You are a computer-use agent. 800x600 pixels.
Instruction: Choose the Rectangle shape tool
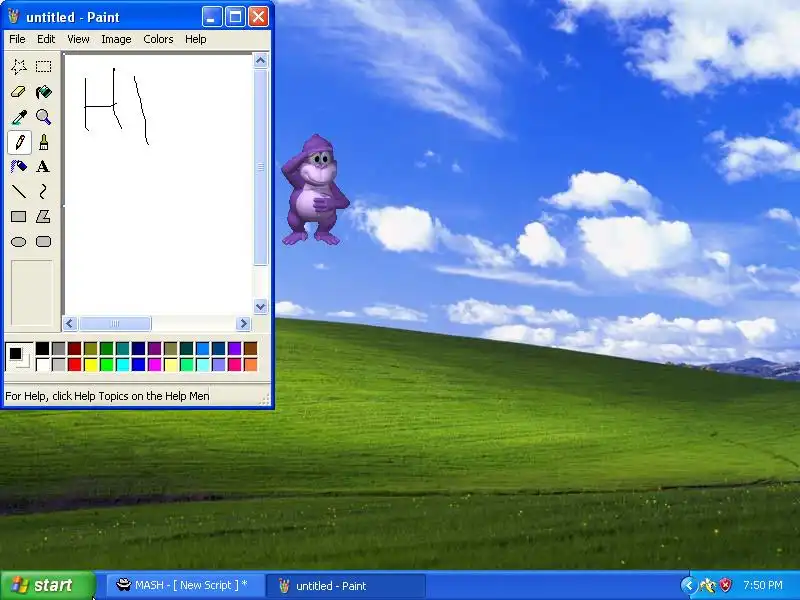19,217
